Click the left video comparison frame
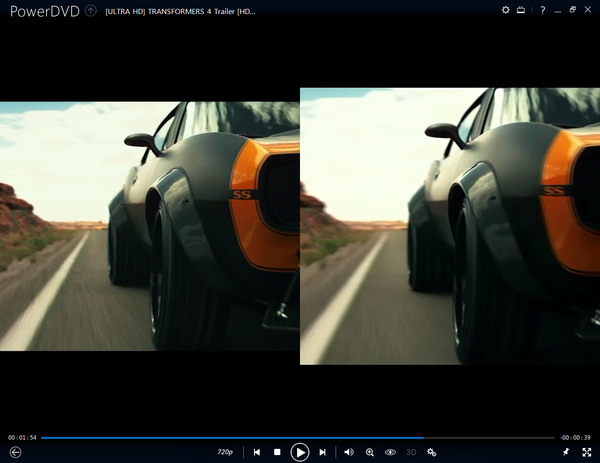 coord(150,226)
